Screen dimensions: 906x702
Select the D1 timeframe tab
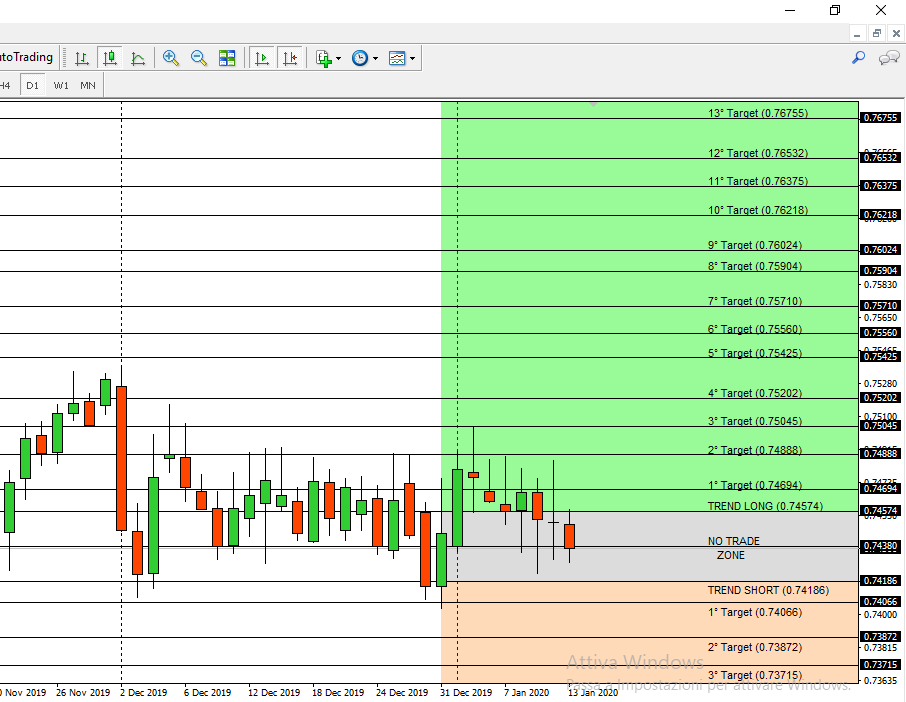pos(32,86)
